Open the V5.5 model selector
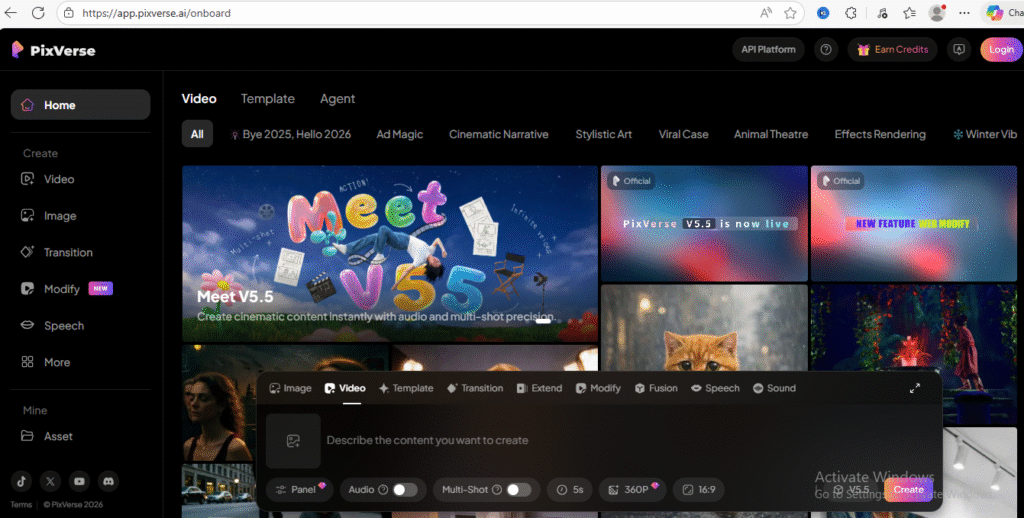The height and width of the screenshot is (518, 1024). [x=852, y=489]
